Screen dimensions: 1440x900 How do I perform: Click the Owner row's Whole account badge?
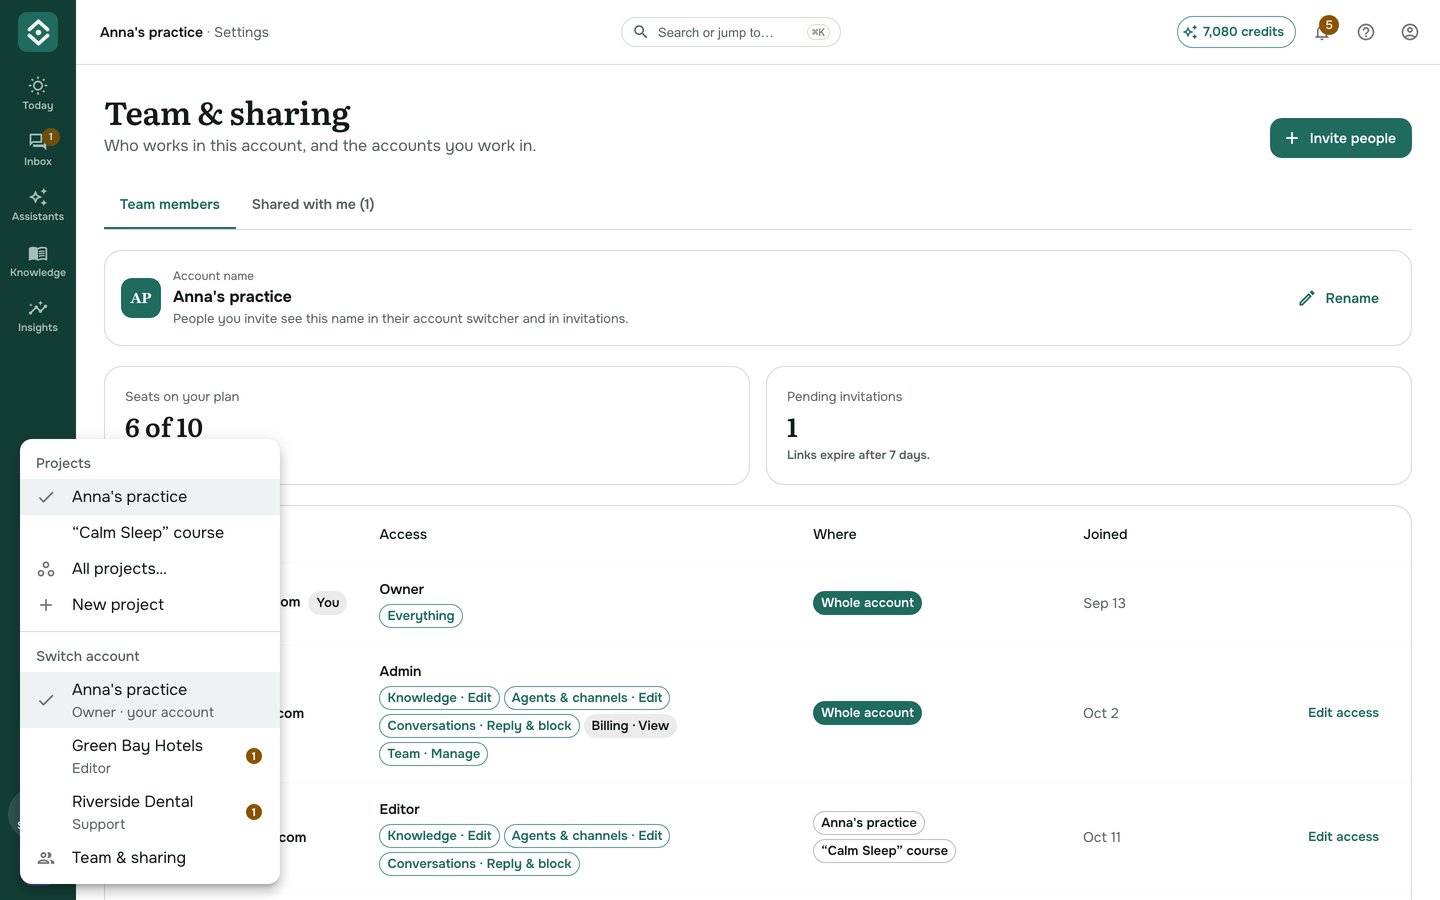[x=867, y=603]
